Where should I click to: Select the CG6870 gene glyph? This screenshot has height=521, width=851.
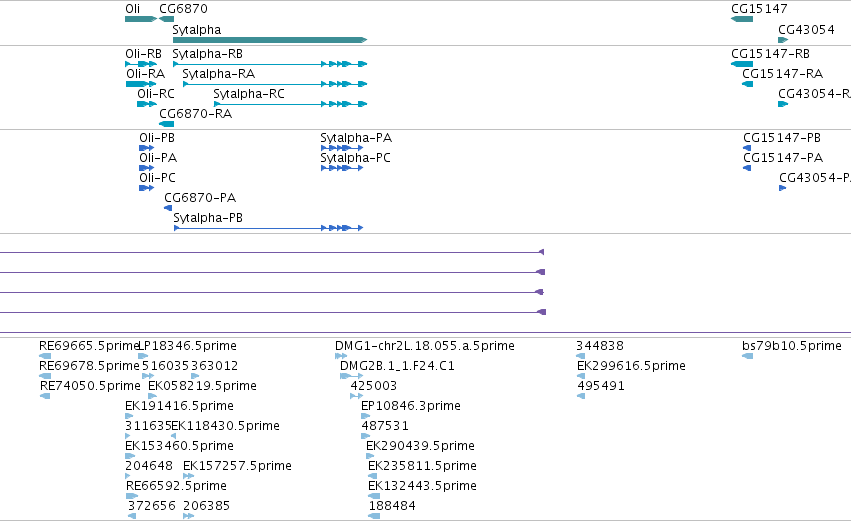click(x=166, y=19)
